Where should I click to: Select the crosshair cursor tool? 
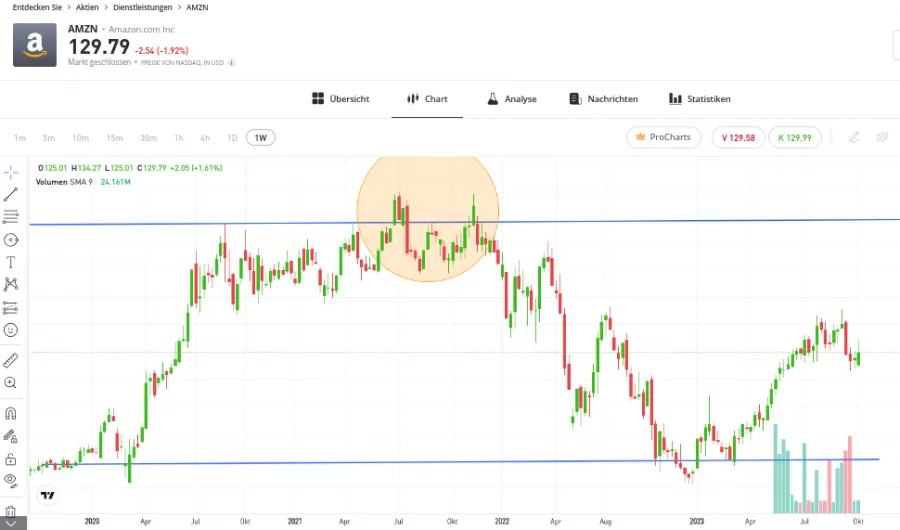11,172
